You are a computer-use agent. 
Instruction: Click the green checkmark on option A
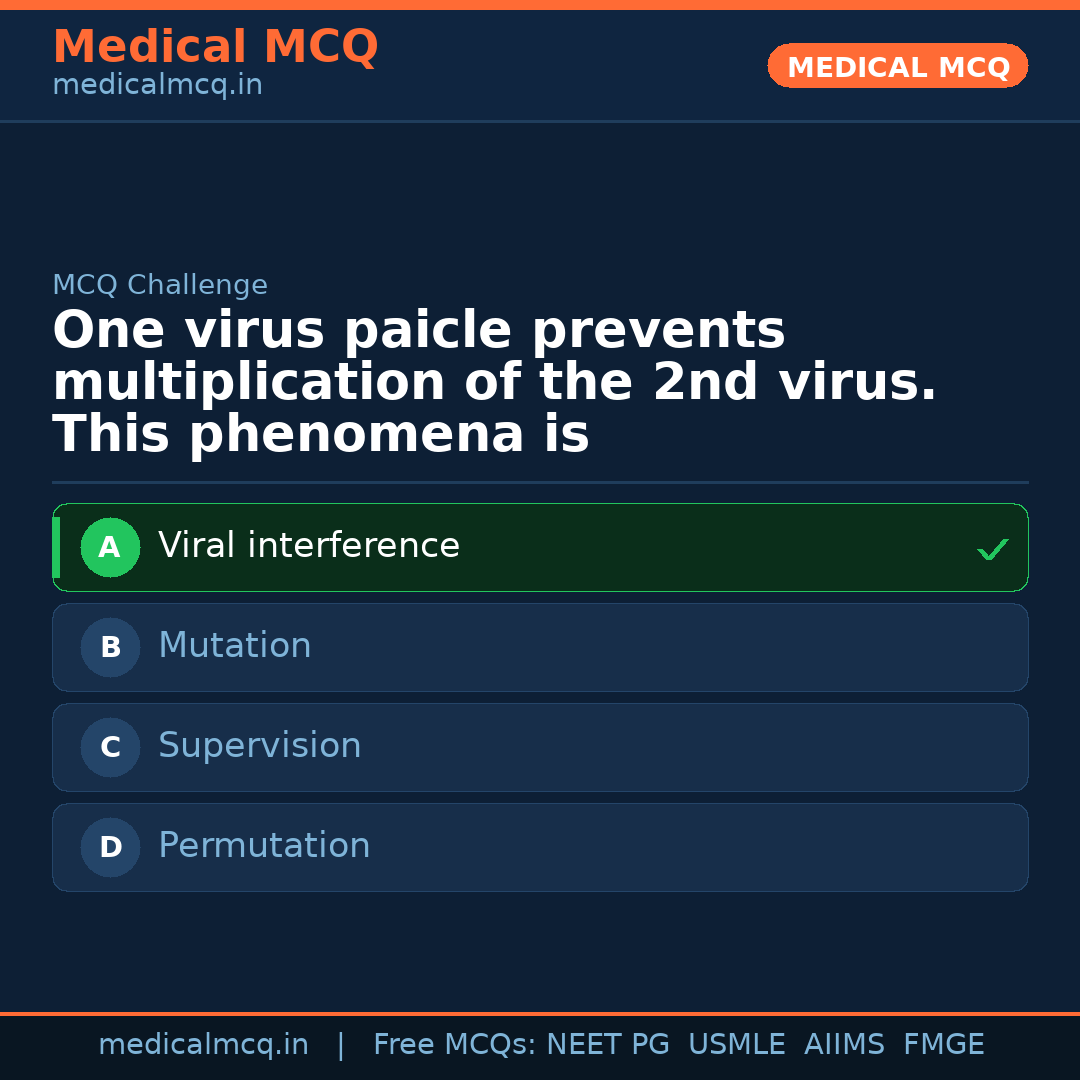(x=992, y=549)
